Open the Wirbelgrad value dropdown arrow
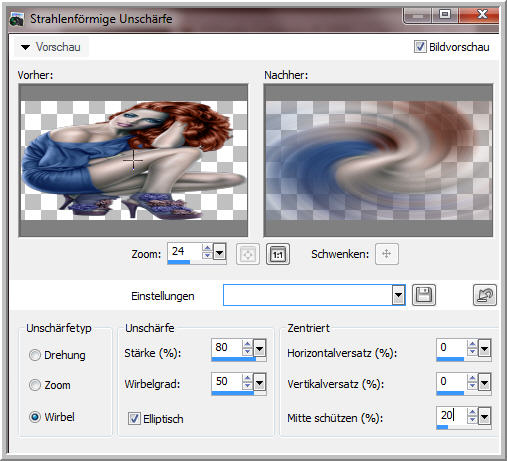 point(259,383)
